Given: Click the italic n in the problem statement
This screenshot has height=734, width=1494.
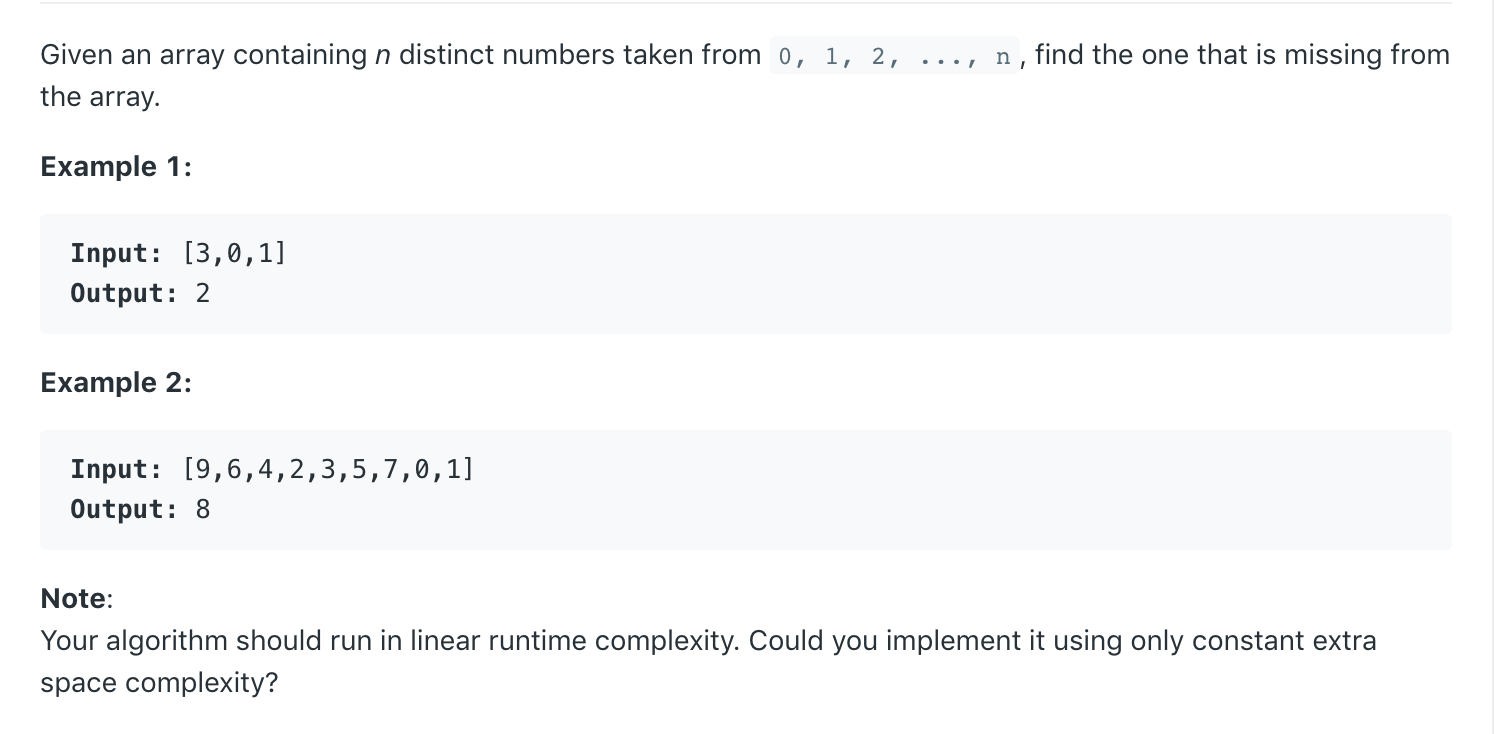Looking at the screenshot, I should (382, 55).
